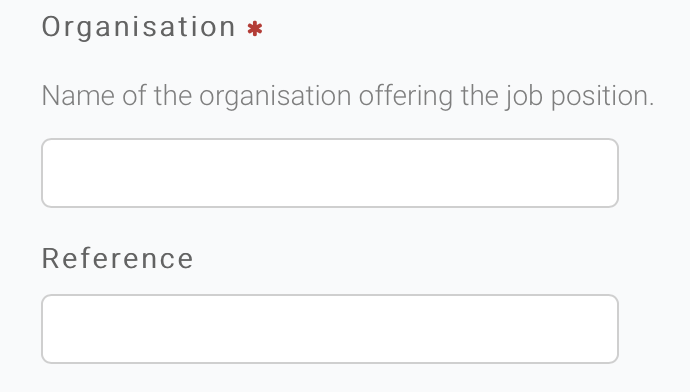Click the word "job" in the description
Image resolution: width=690 pixels, height=392 pixels.
pyautogui.click(x=524, y=97)
